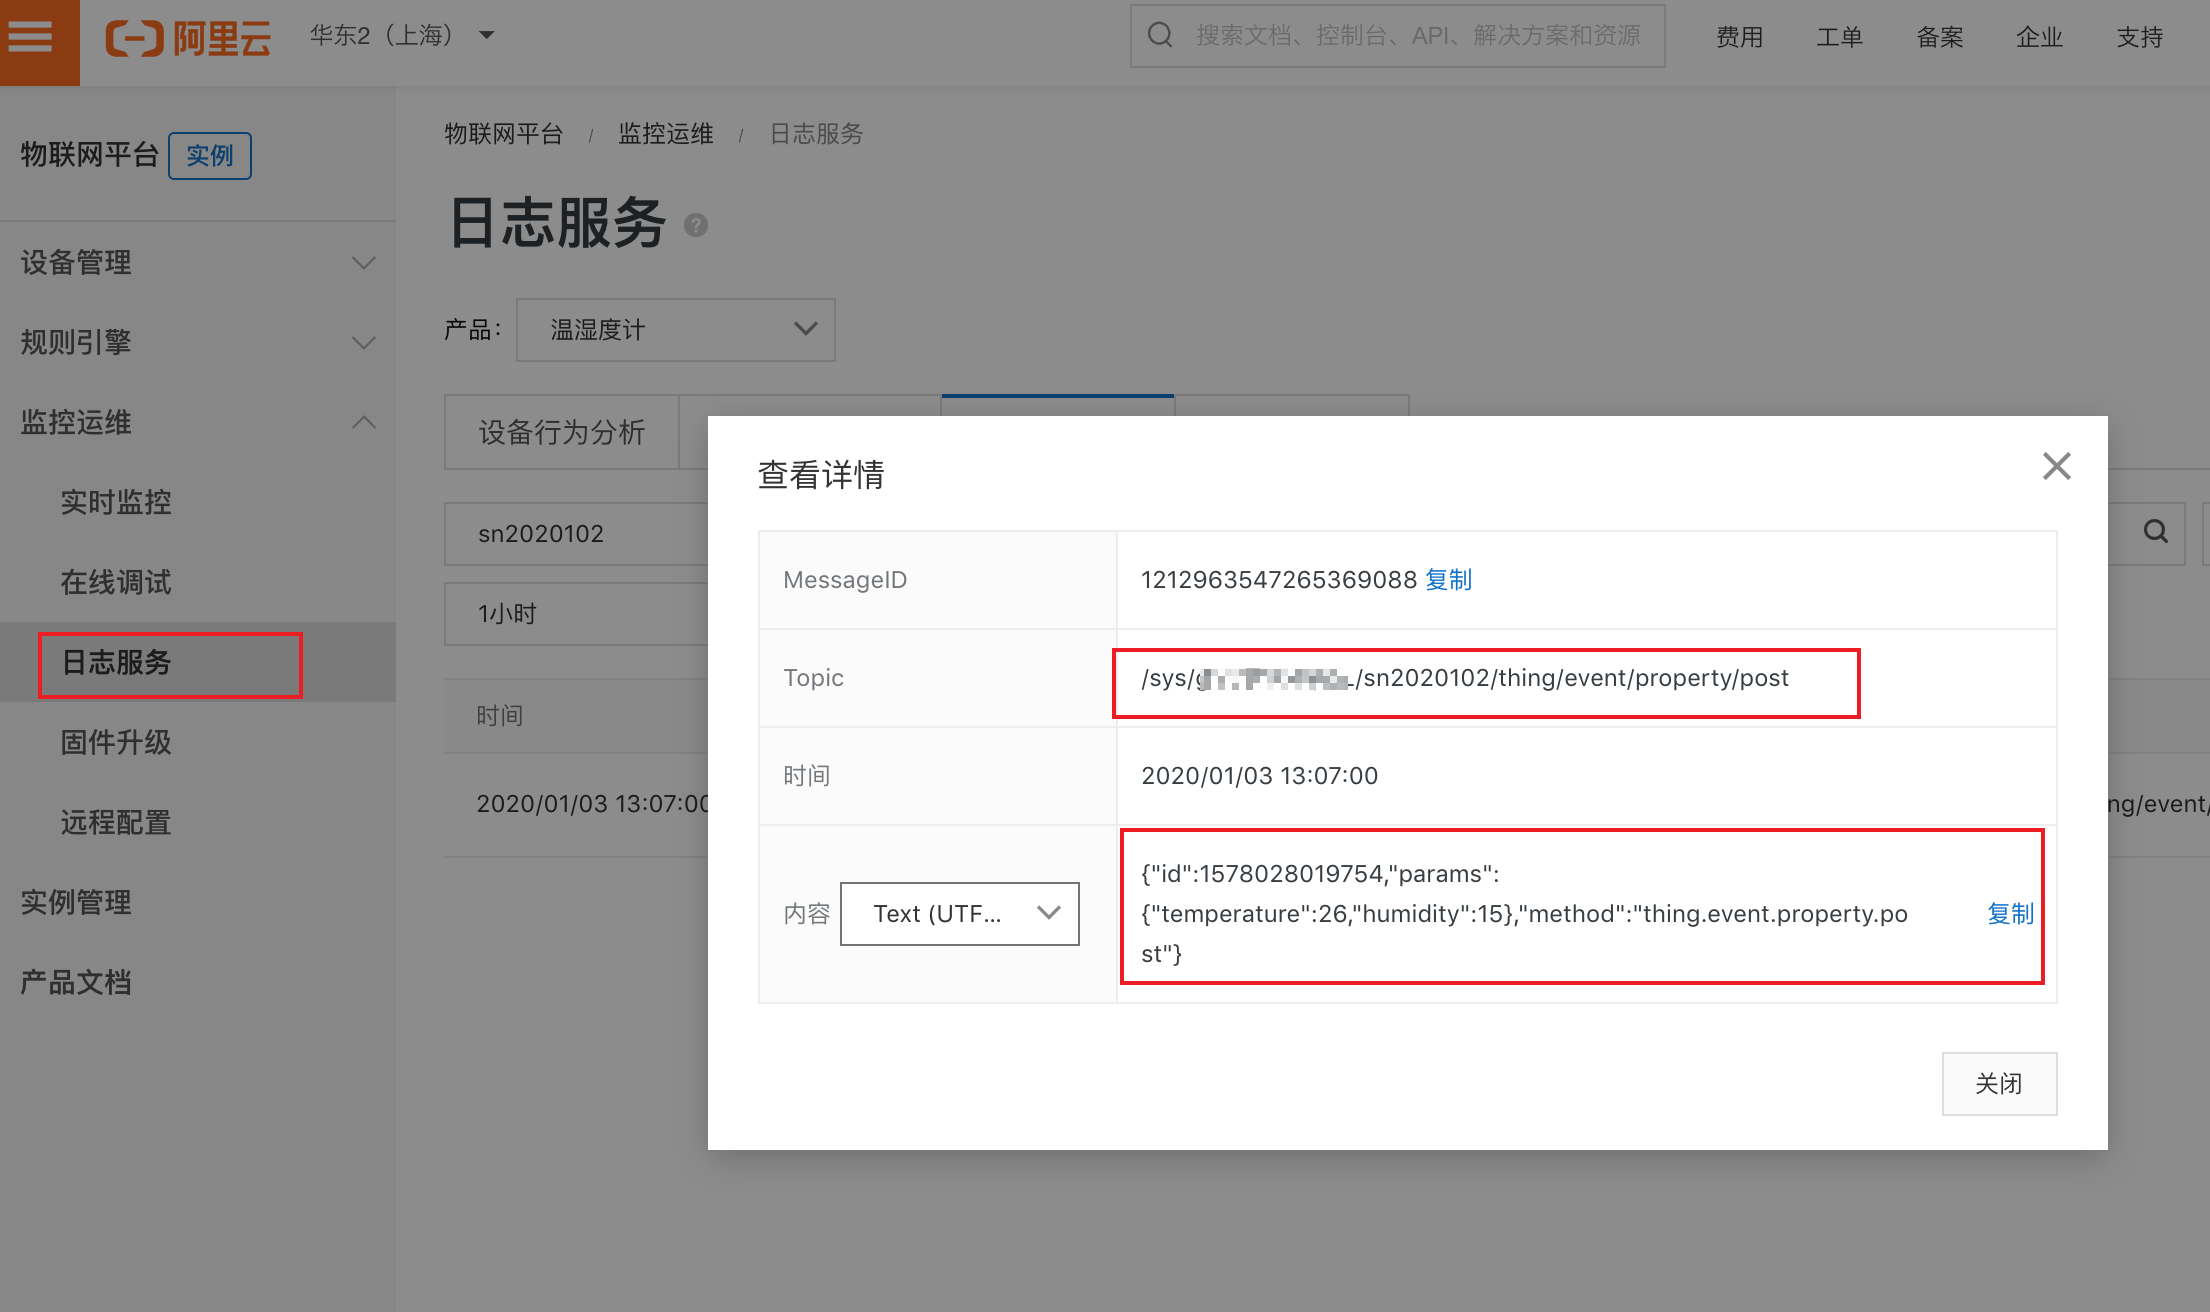Image resolution: width=2210 pixels, height=1312 pixels.
Task: Open the 温湿度计 product dropdown
Action: [676, 330]
